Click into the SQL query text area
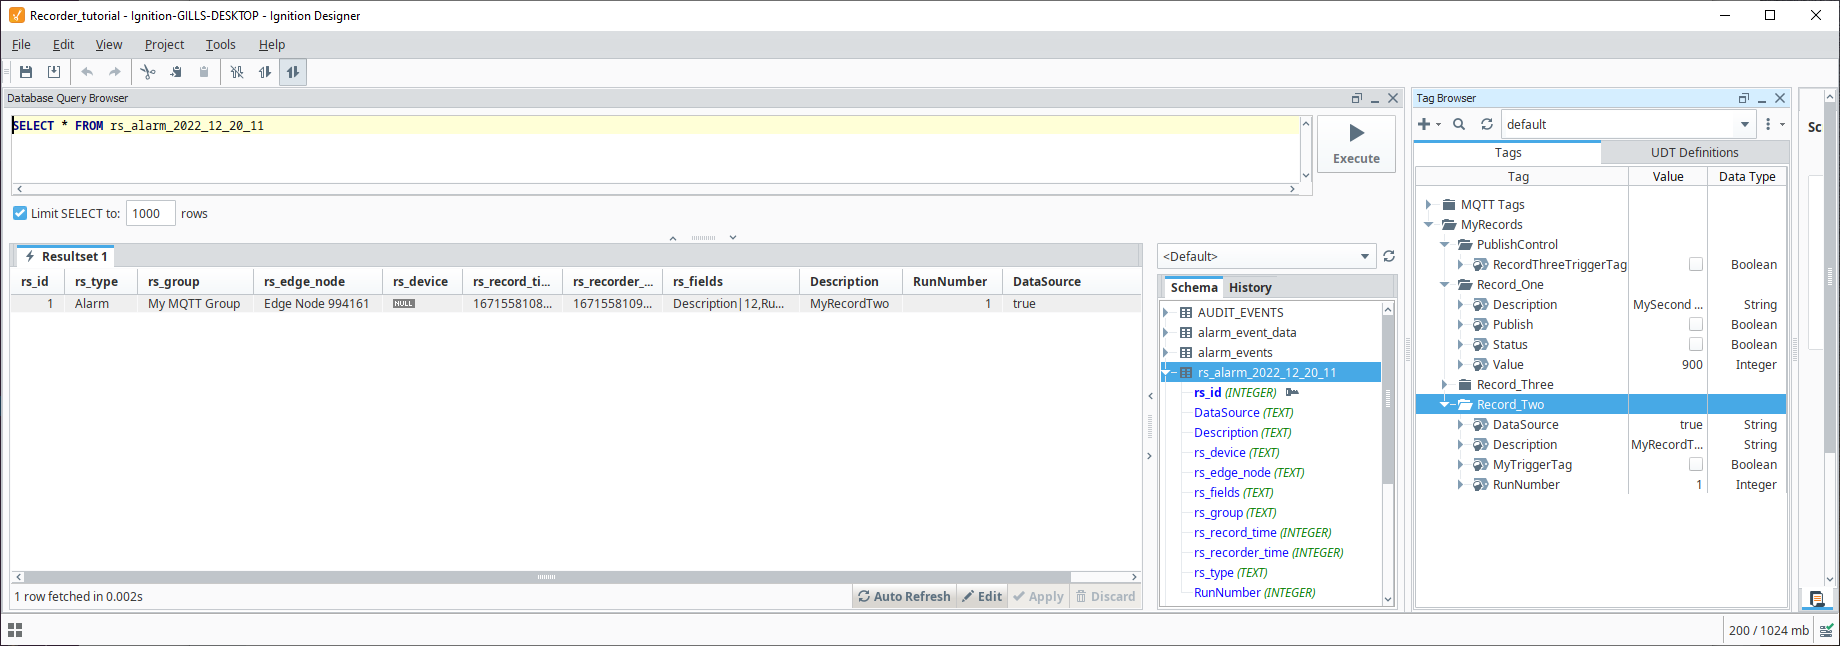 655,149
